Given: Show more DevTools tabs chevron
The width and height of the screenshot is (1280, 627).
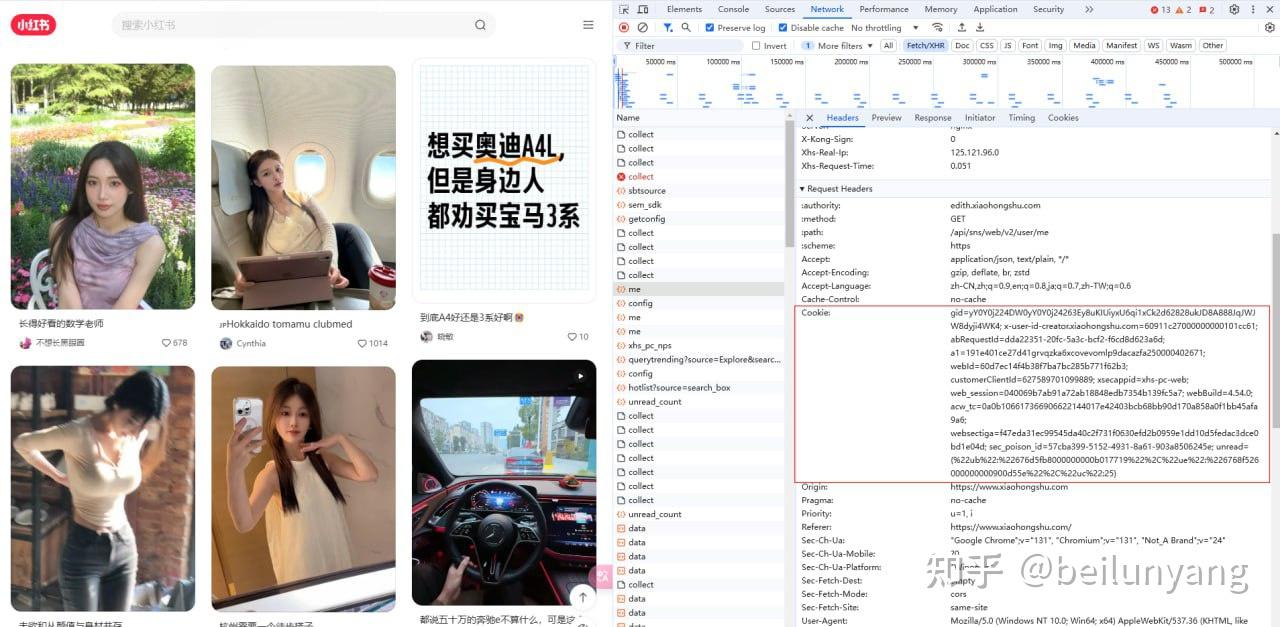Looking at the screenshot, I should pos(1088,9).
